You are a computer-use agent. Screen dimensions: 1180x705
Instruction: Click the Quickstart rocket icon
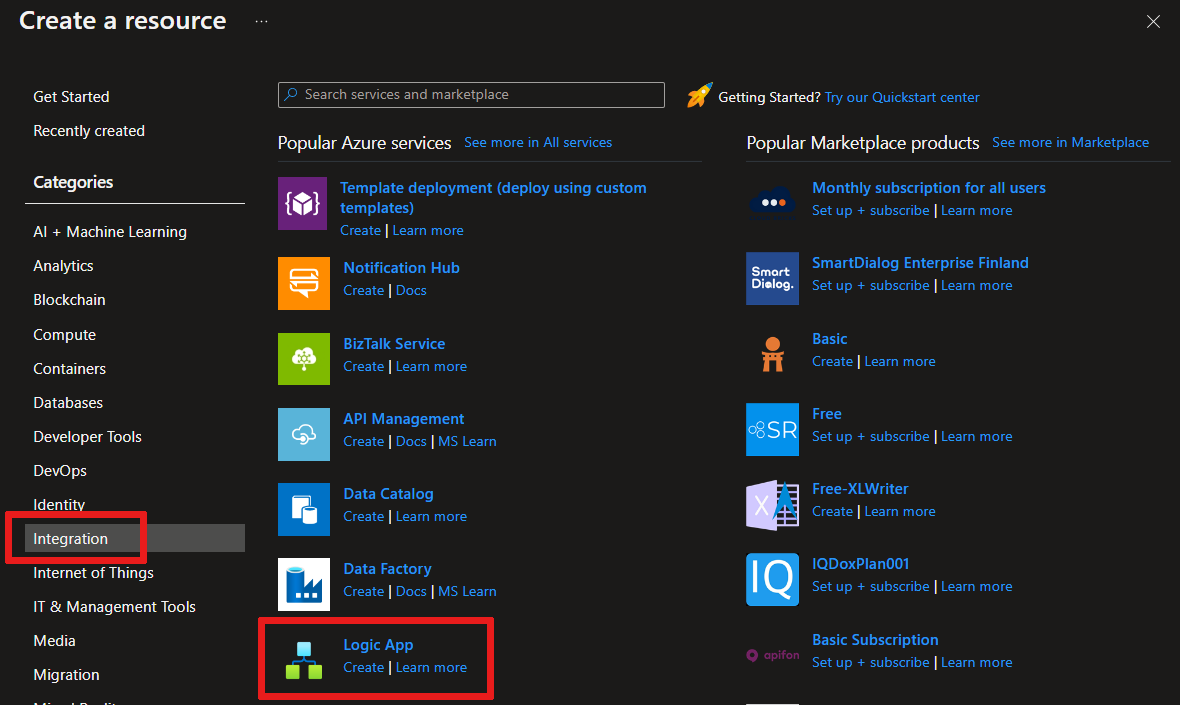[x=699, y=96]
